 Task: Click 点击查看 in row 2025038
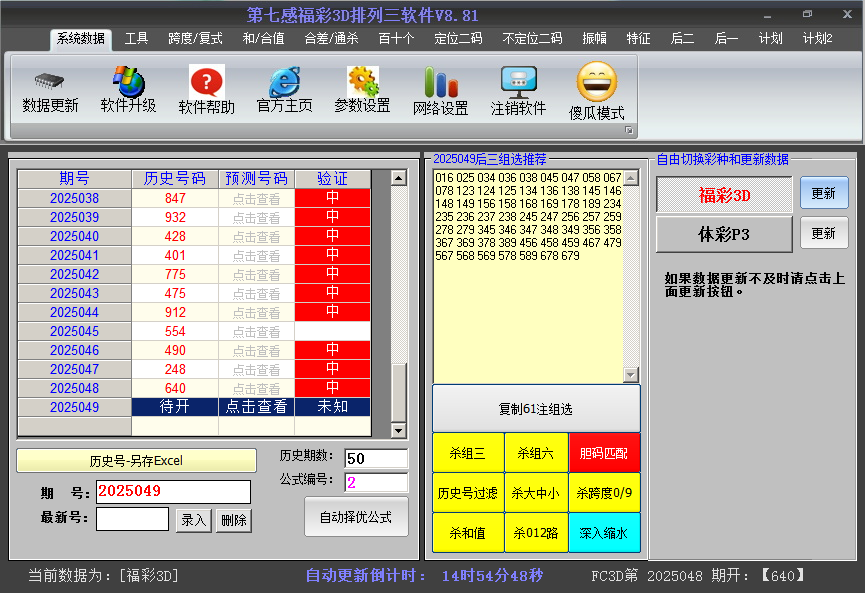(x=257, y=199)
